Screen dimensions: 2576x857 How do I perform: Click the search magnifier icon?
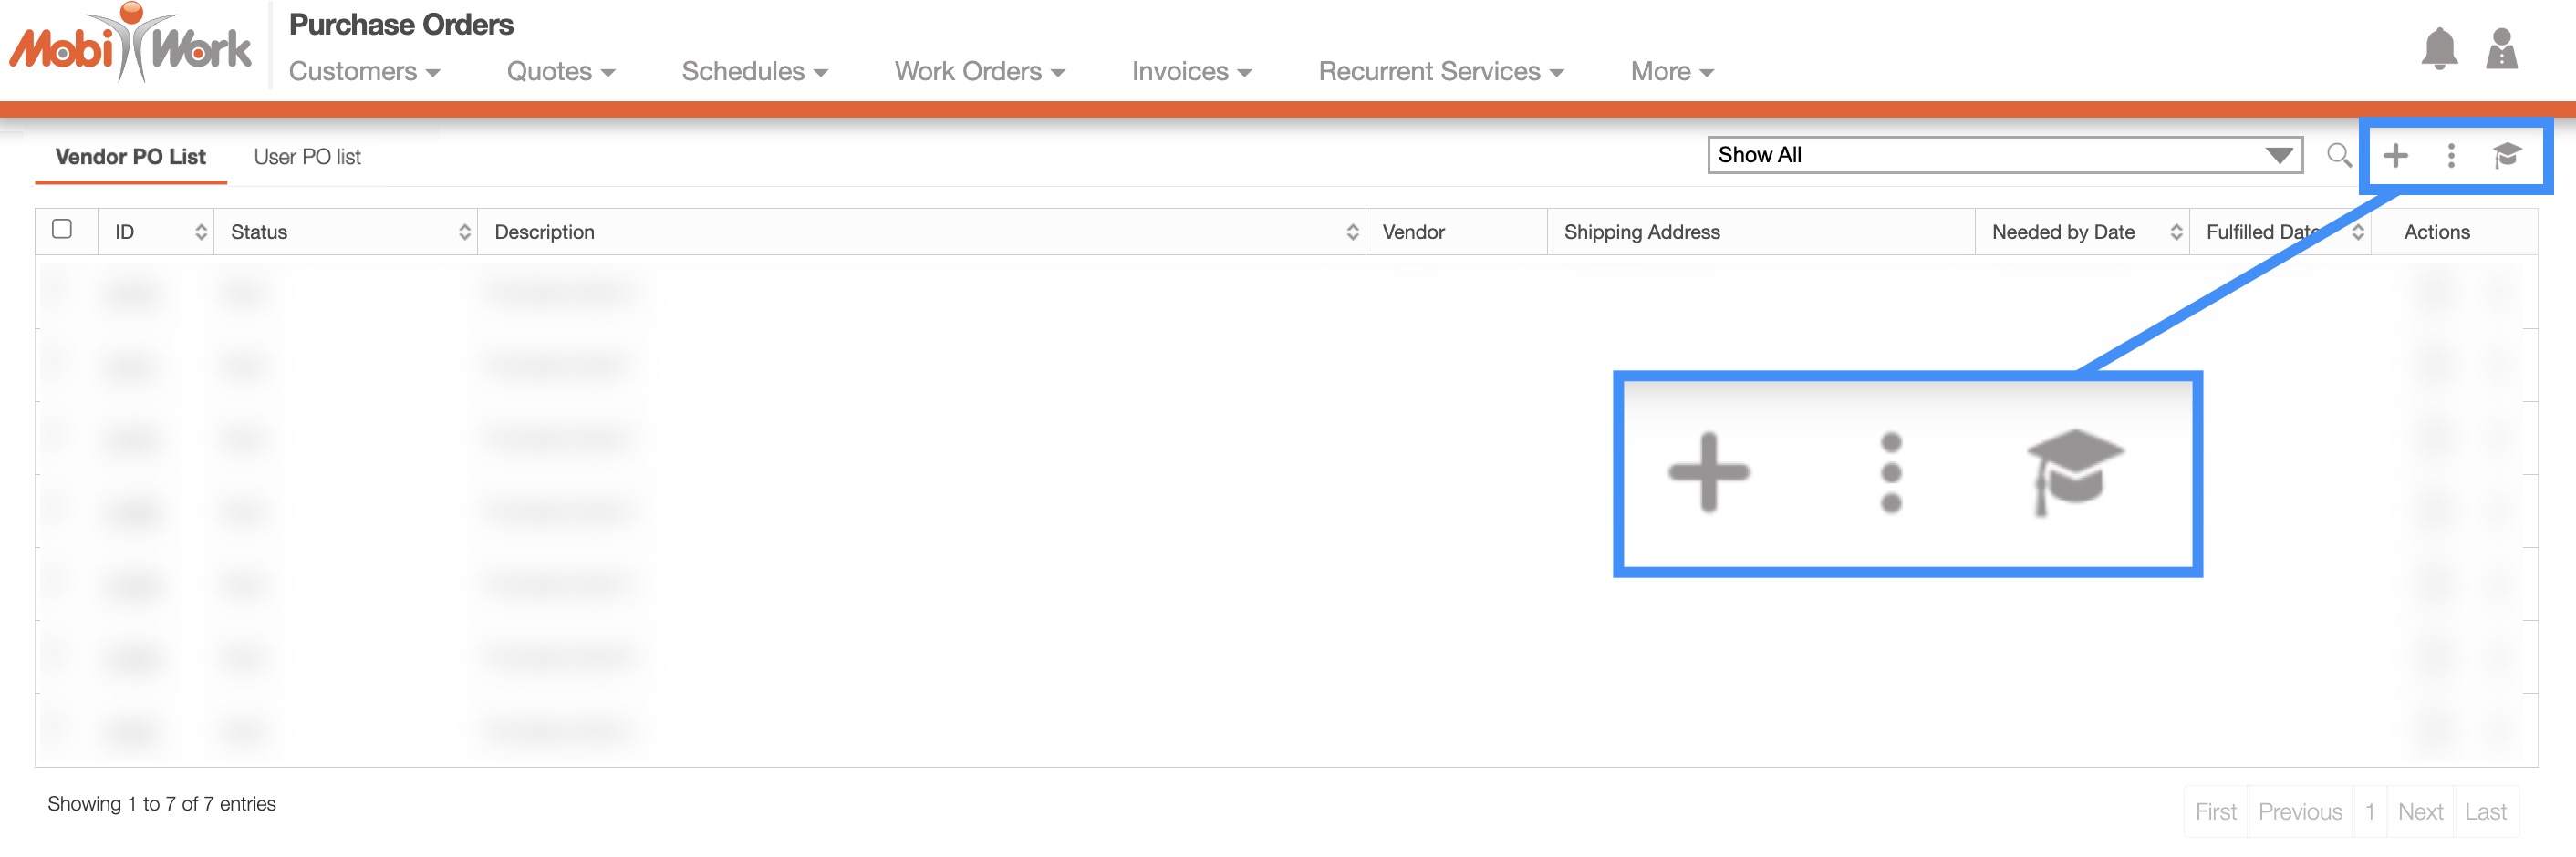(2338, 155)
